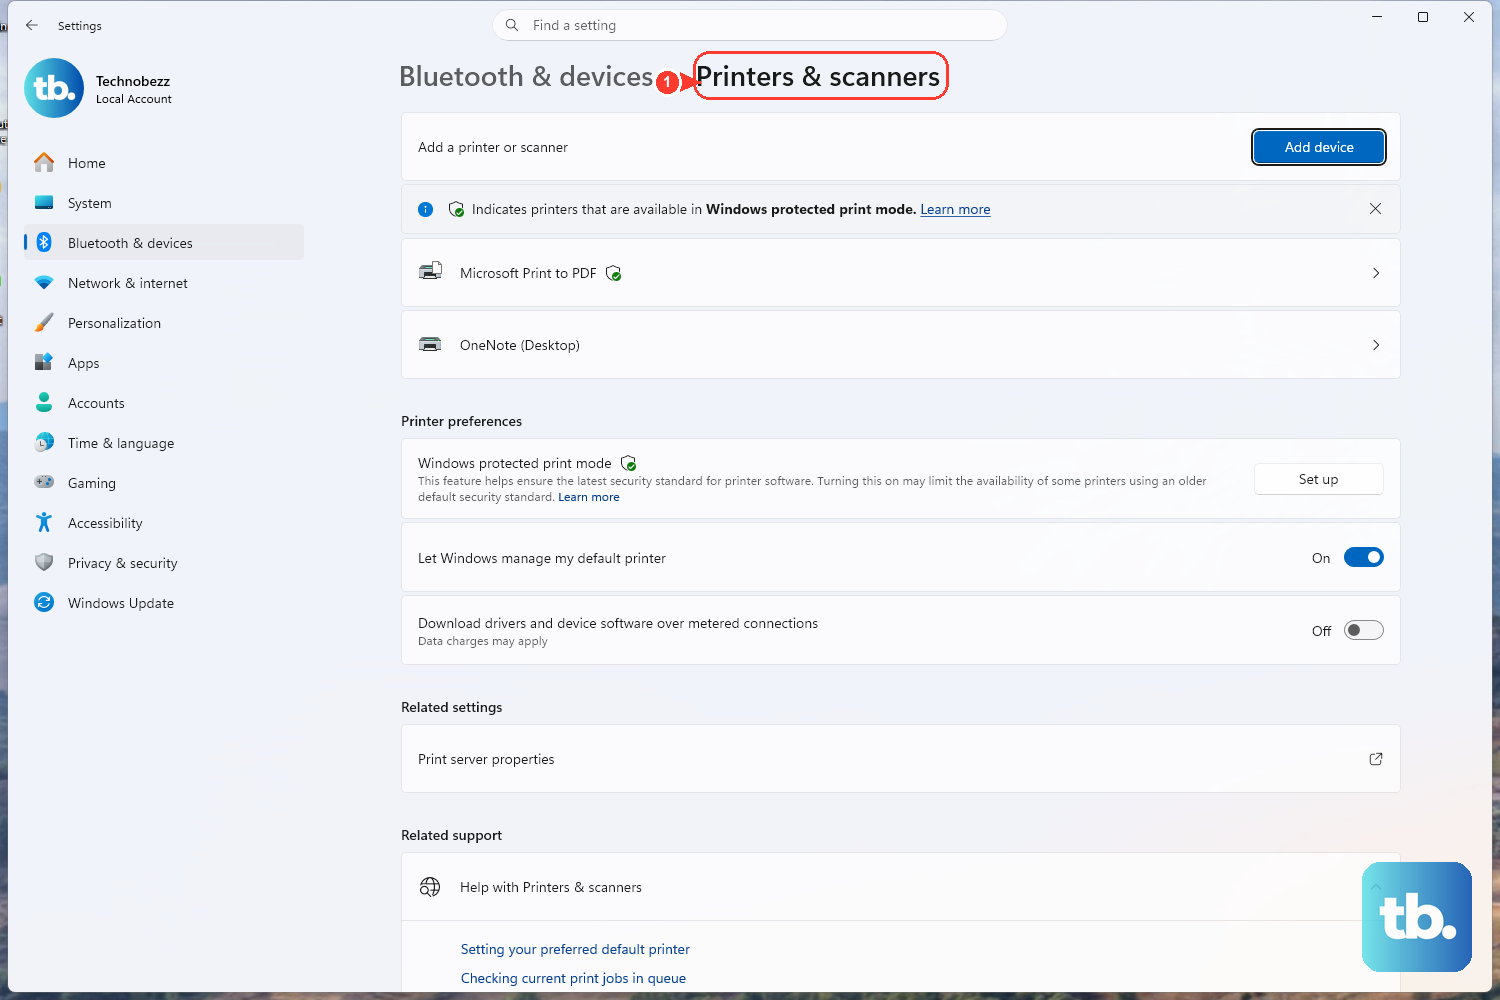Click the Gaming controller icon

[44, 482]
